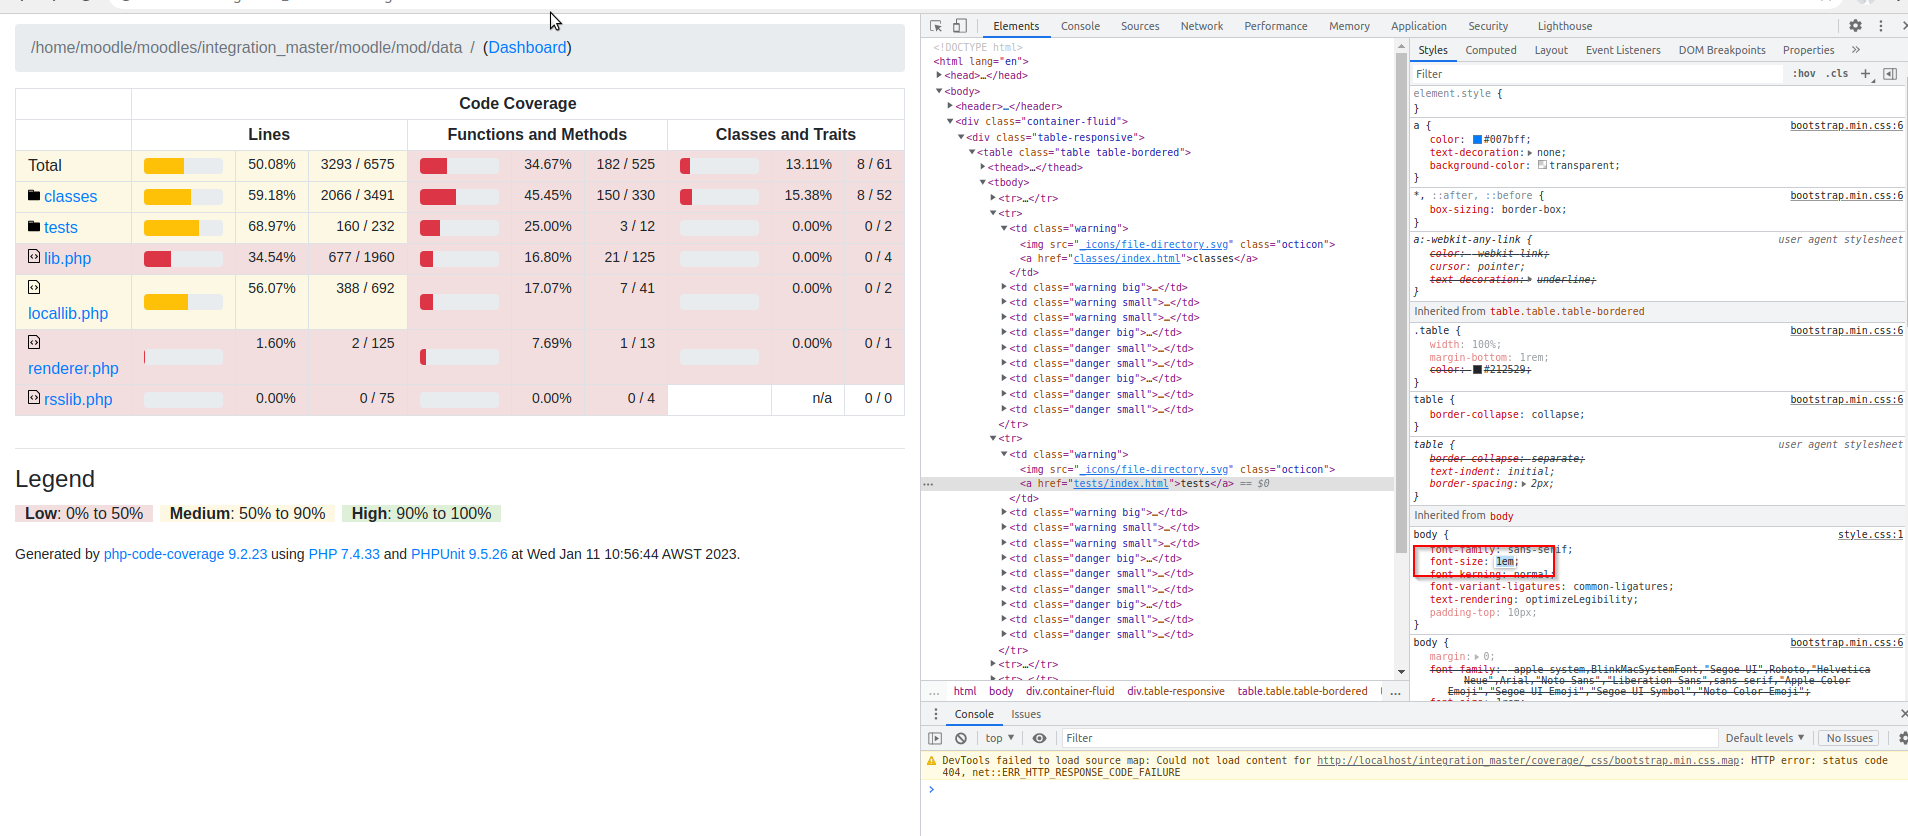Screen dimensions: 1908x836
Task: Open the bootstrap.min.css.map URL in console
Action: point(1528,761)
